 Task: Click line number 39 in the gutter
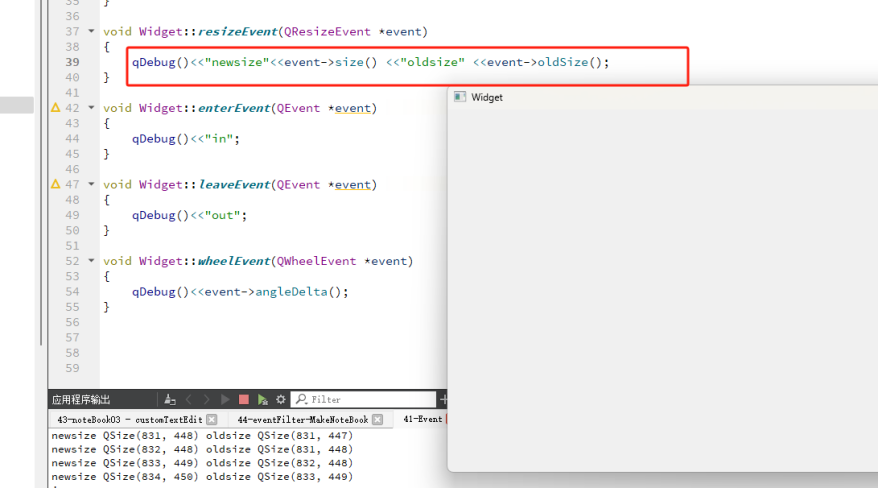pos(72,62)
